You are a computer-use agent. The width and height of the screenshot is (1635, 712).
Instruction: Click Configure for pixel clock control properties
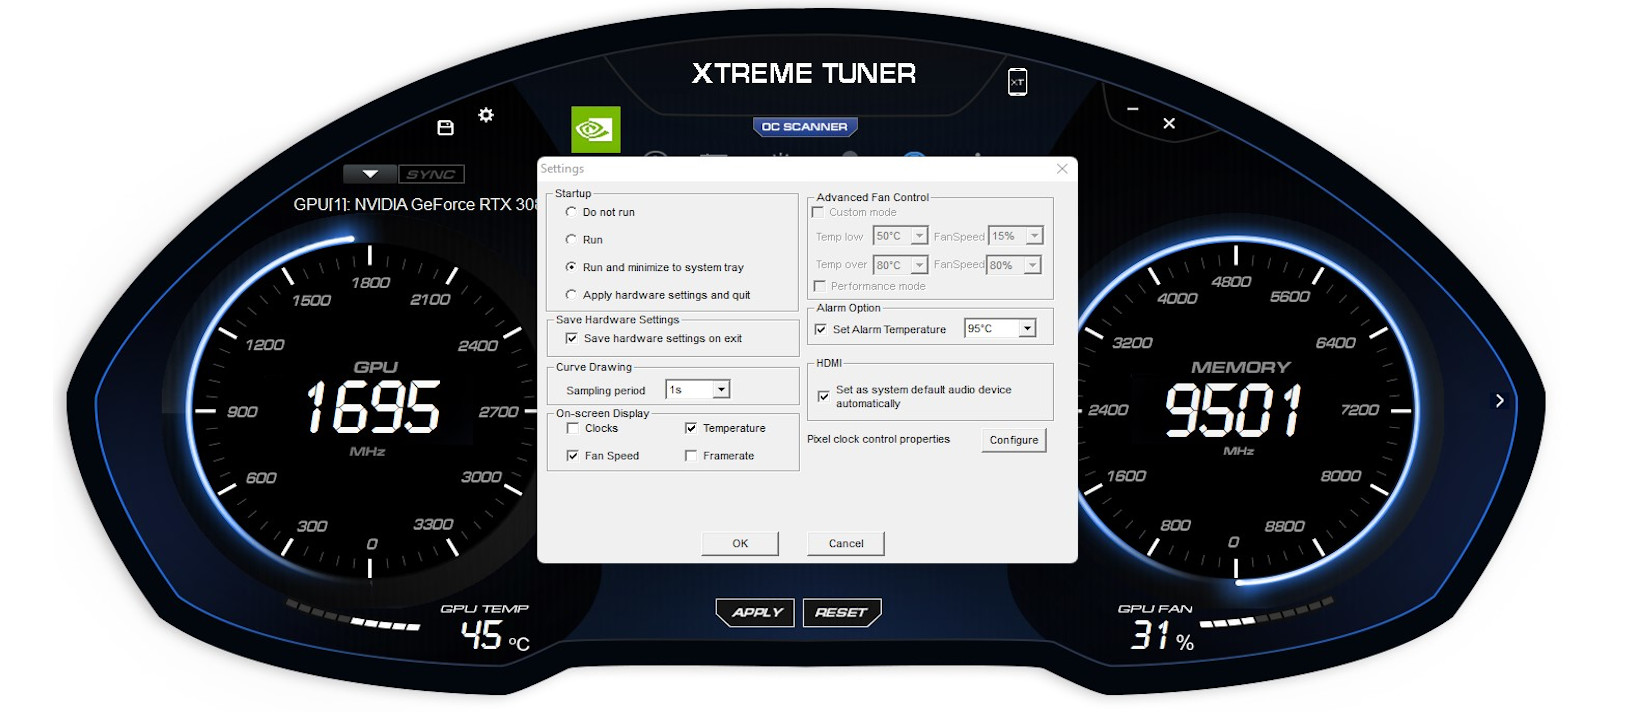pyautogui.click(x=1014, y=440)
